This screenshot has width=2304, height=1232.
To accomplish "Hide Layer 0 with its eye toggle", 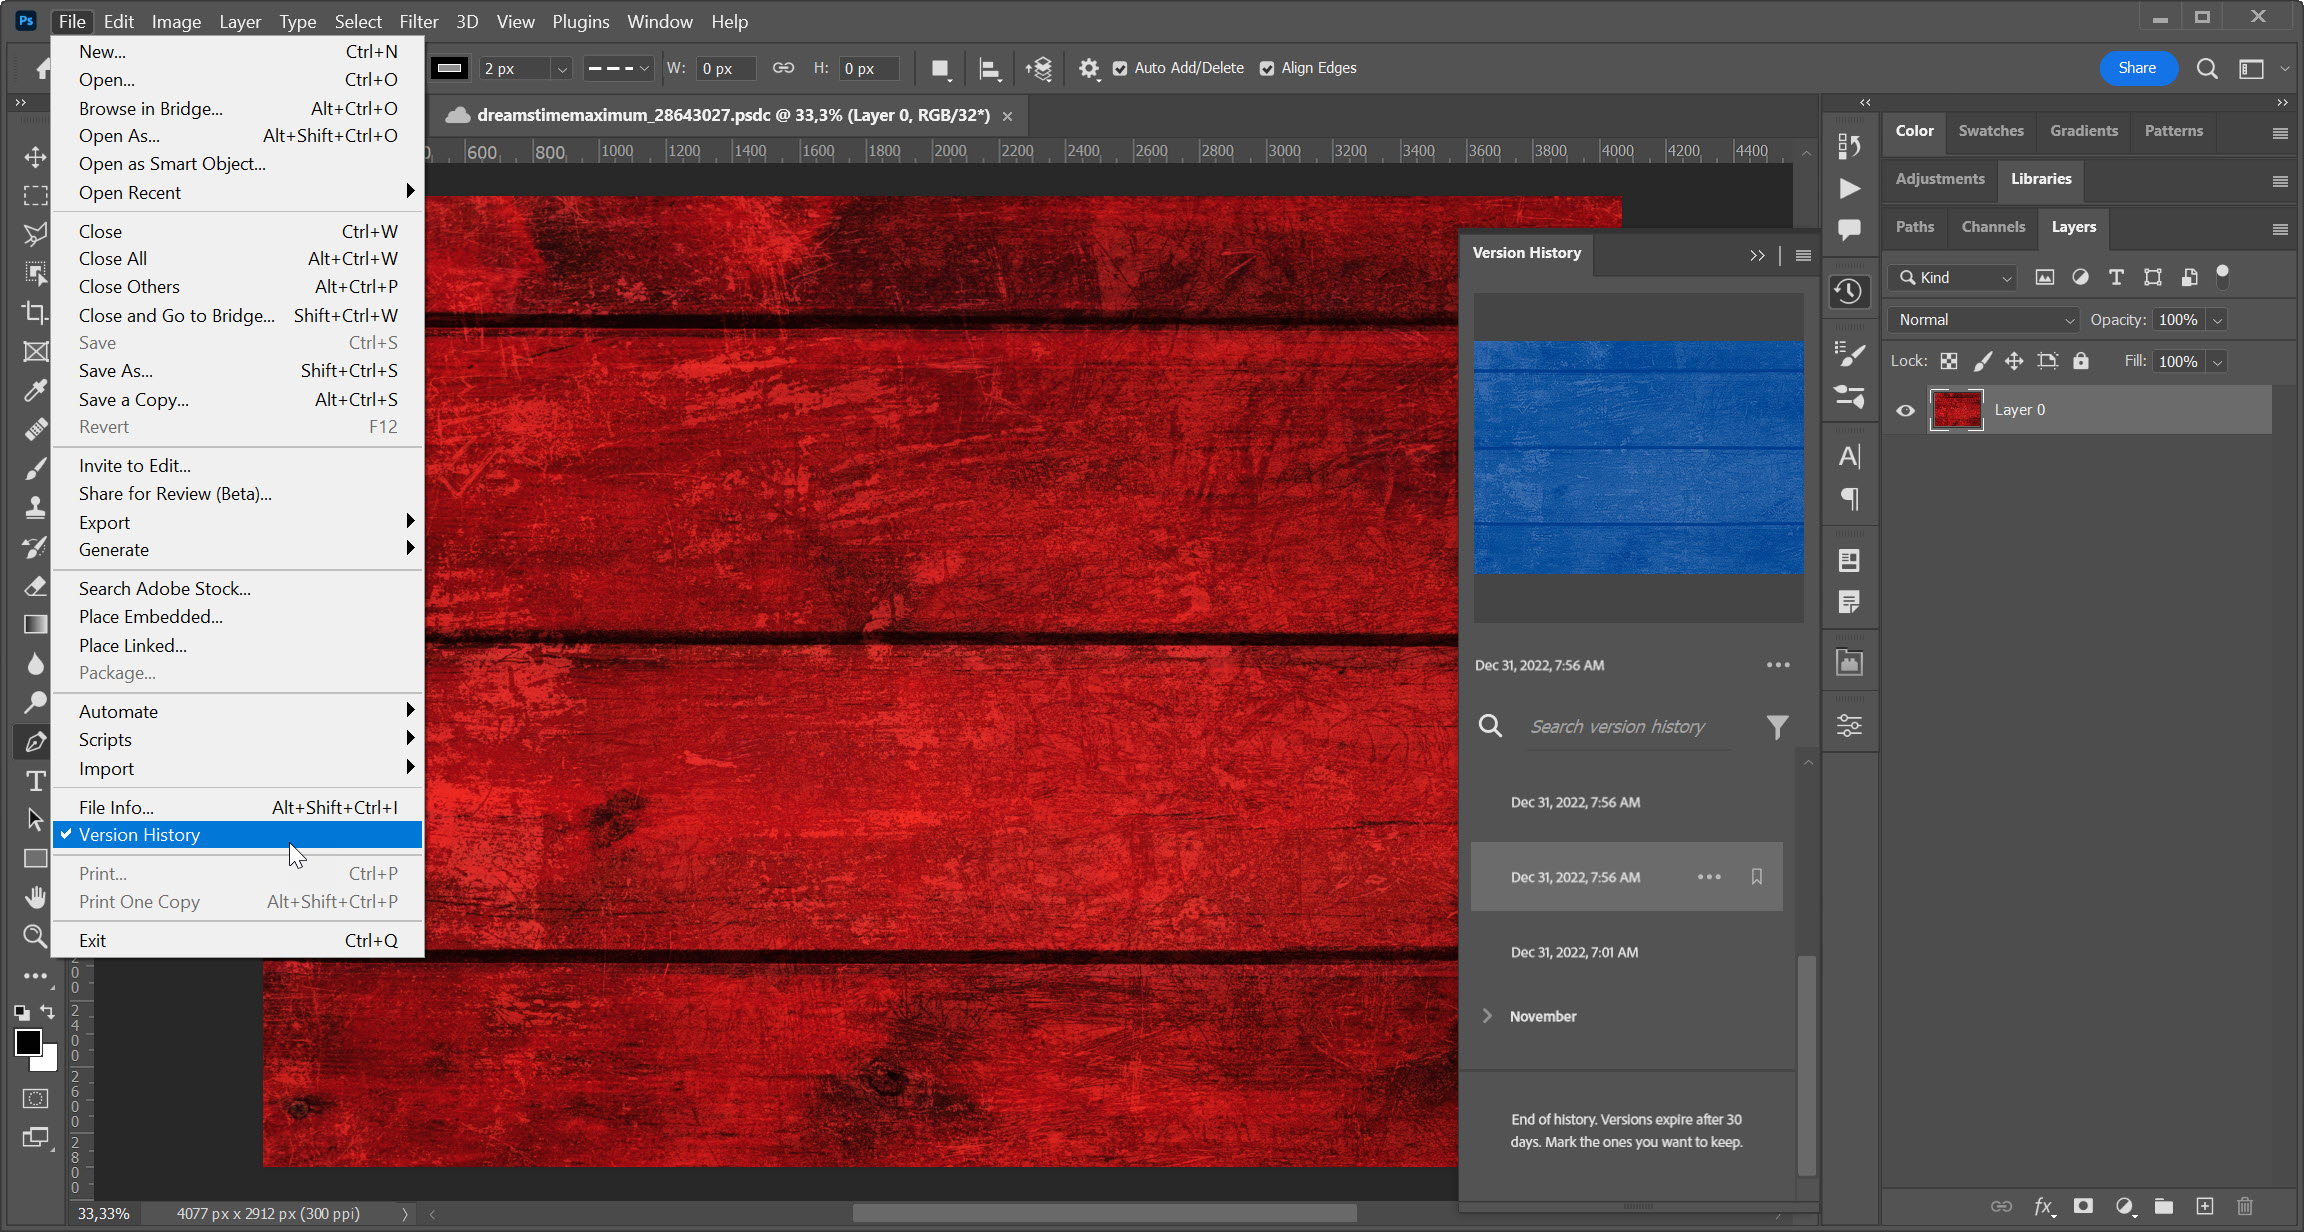I will (1905, 410).
